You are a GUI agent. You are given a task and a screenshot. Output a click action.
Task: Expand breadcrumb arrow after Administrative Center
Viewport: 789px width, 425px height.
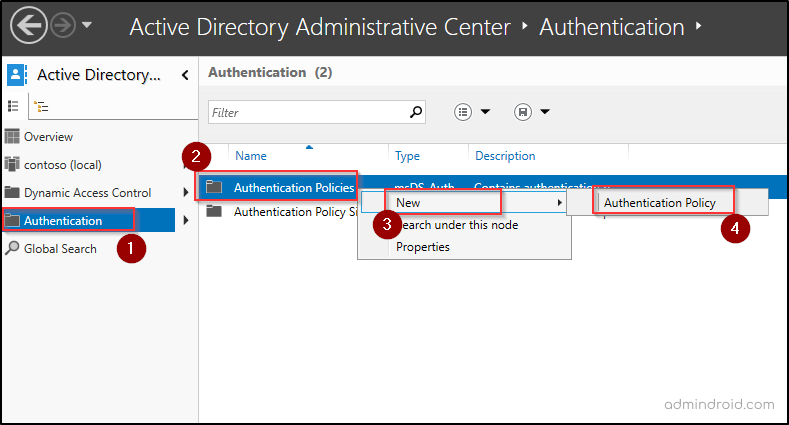tap(525, 26)
